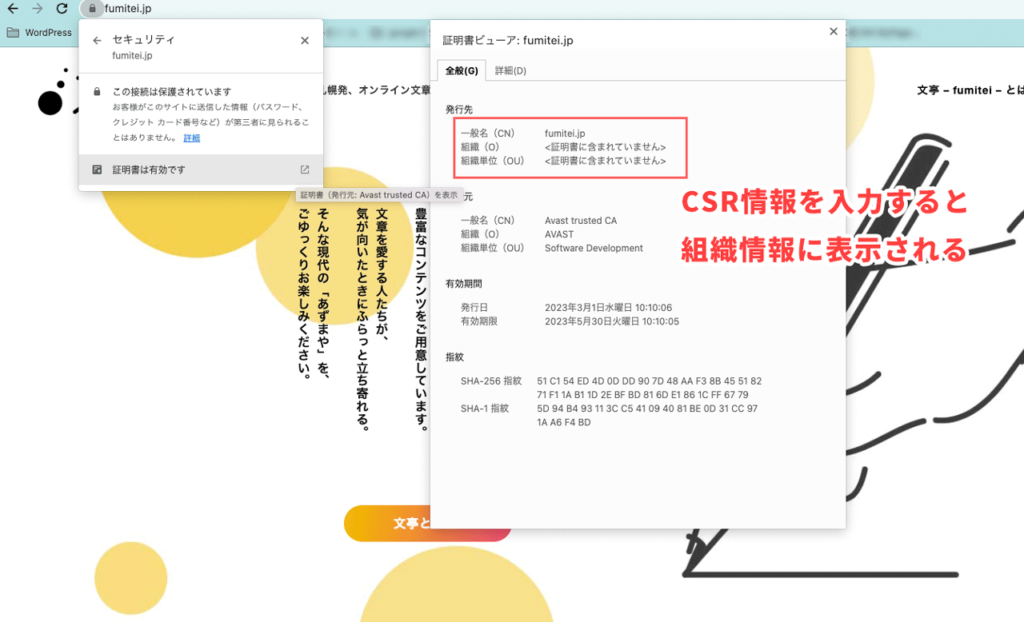Open certificate via external link icon
The image size is (1024, 622).
[x=304, y=170]
